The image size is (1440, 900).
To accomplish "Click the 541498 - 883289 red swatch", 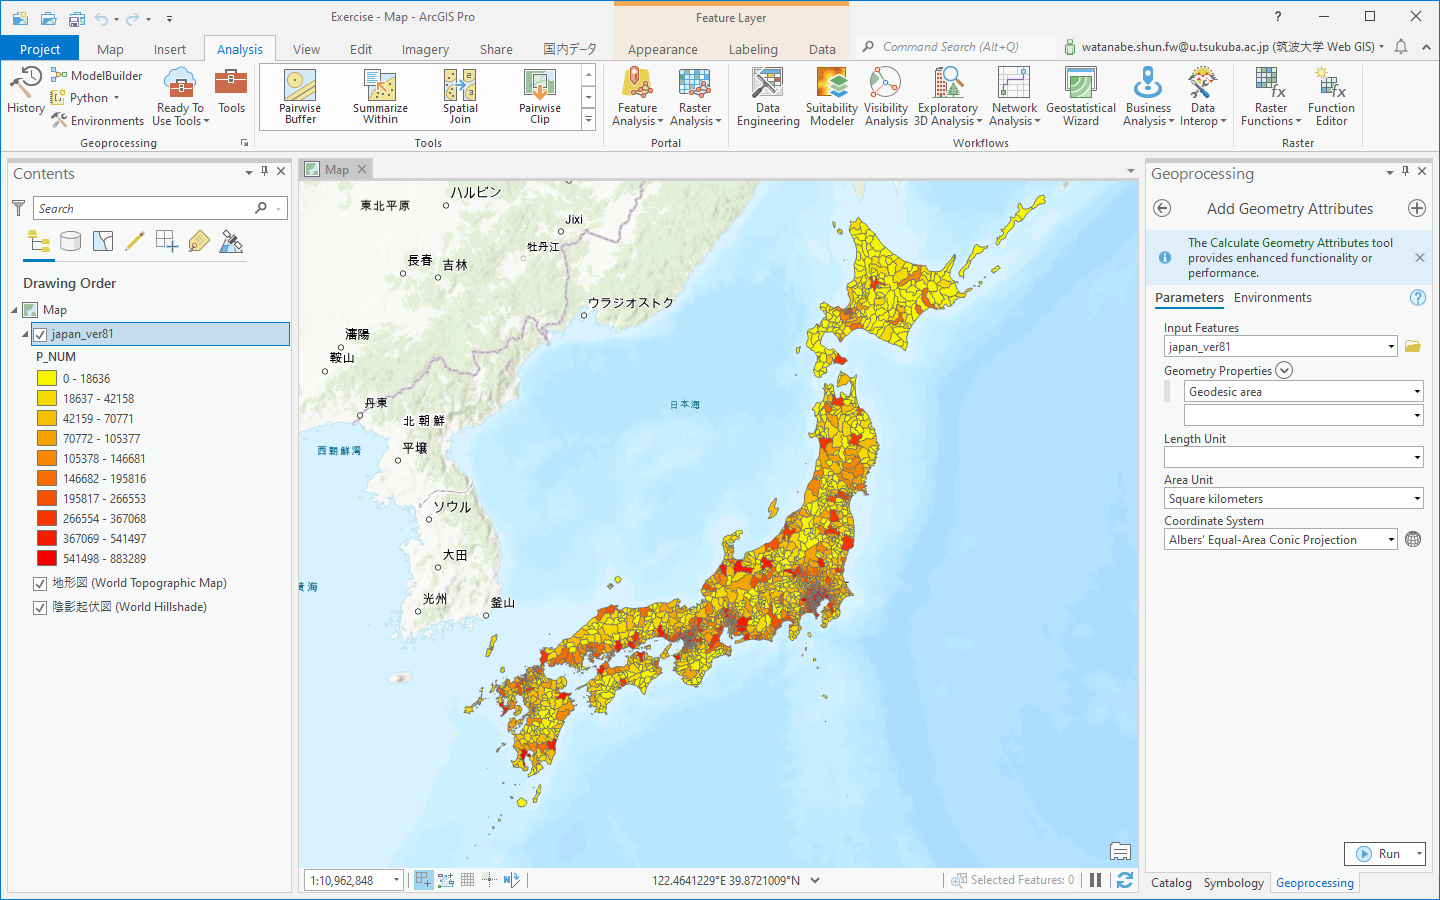I will click(46, 558).
